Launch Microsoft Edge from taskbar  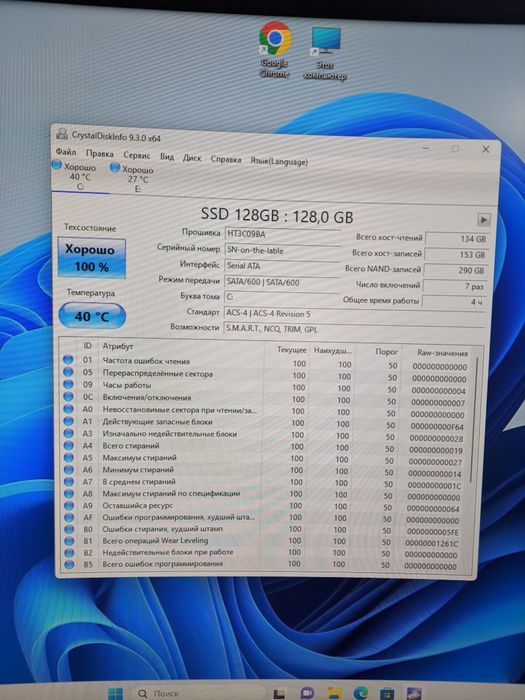(360, 693)
